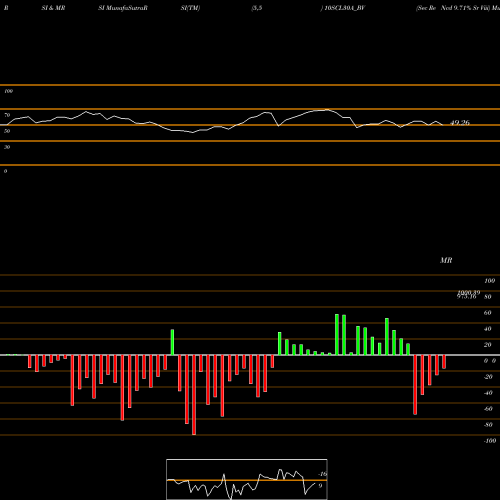Click the 'SI(TM)' header text

pos(190,8)
